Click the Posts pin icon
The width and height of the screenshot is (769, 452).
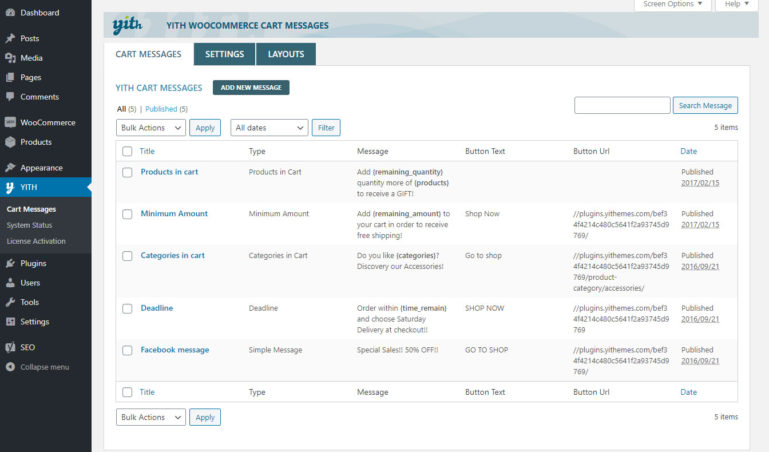[x=10, y=38]
